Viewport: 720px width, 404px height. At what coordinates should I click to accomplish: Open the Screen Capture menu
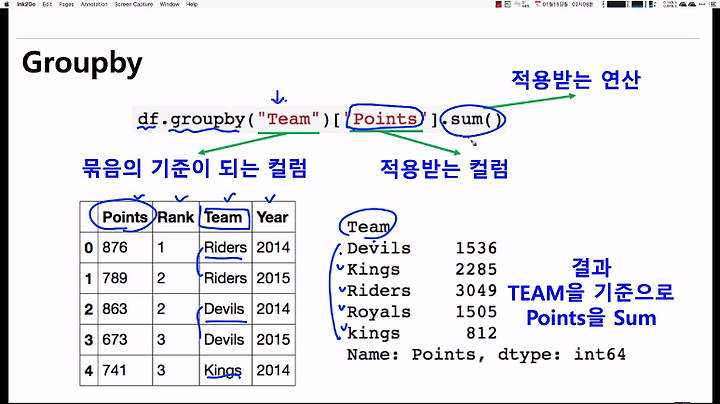tap(134, 4)
